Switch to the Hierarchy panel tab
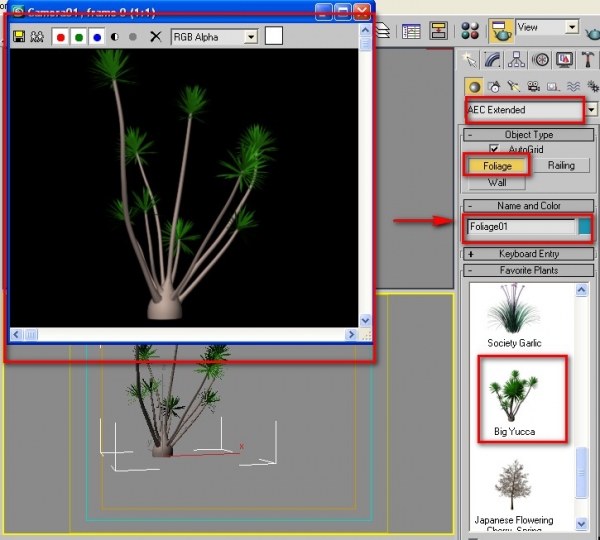This screenshot has height=540, width=600. tap(517, 60)
